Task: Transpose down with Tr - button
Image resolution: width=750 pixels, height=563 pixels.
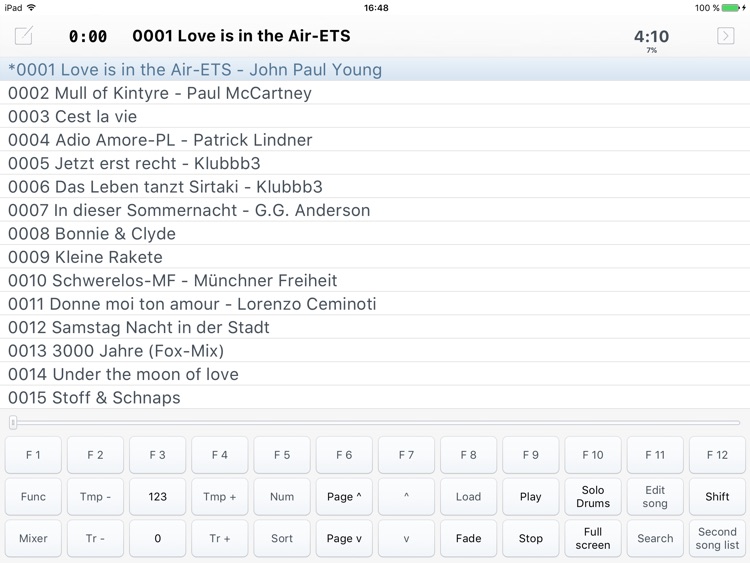Action: (x=95, y=538)
